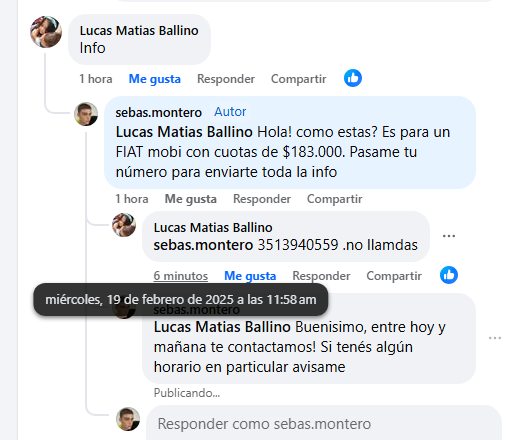The width and height of the screenshot is (515, 440).
Task: Click Responder under the phone number comment
Action: [321, 276]
